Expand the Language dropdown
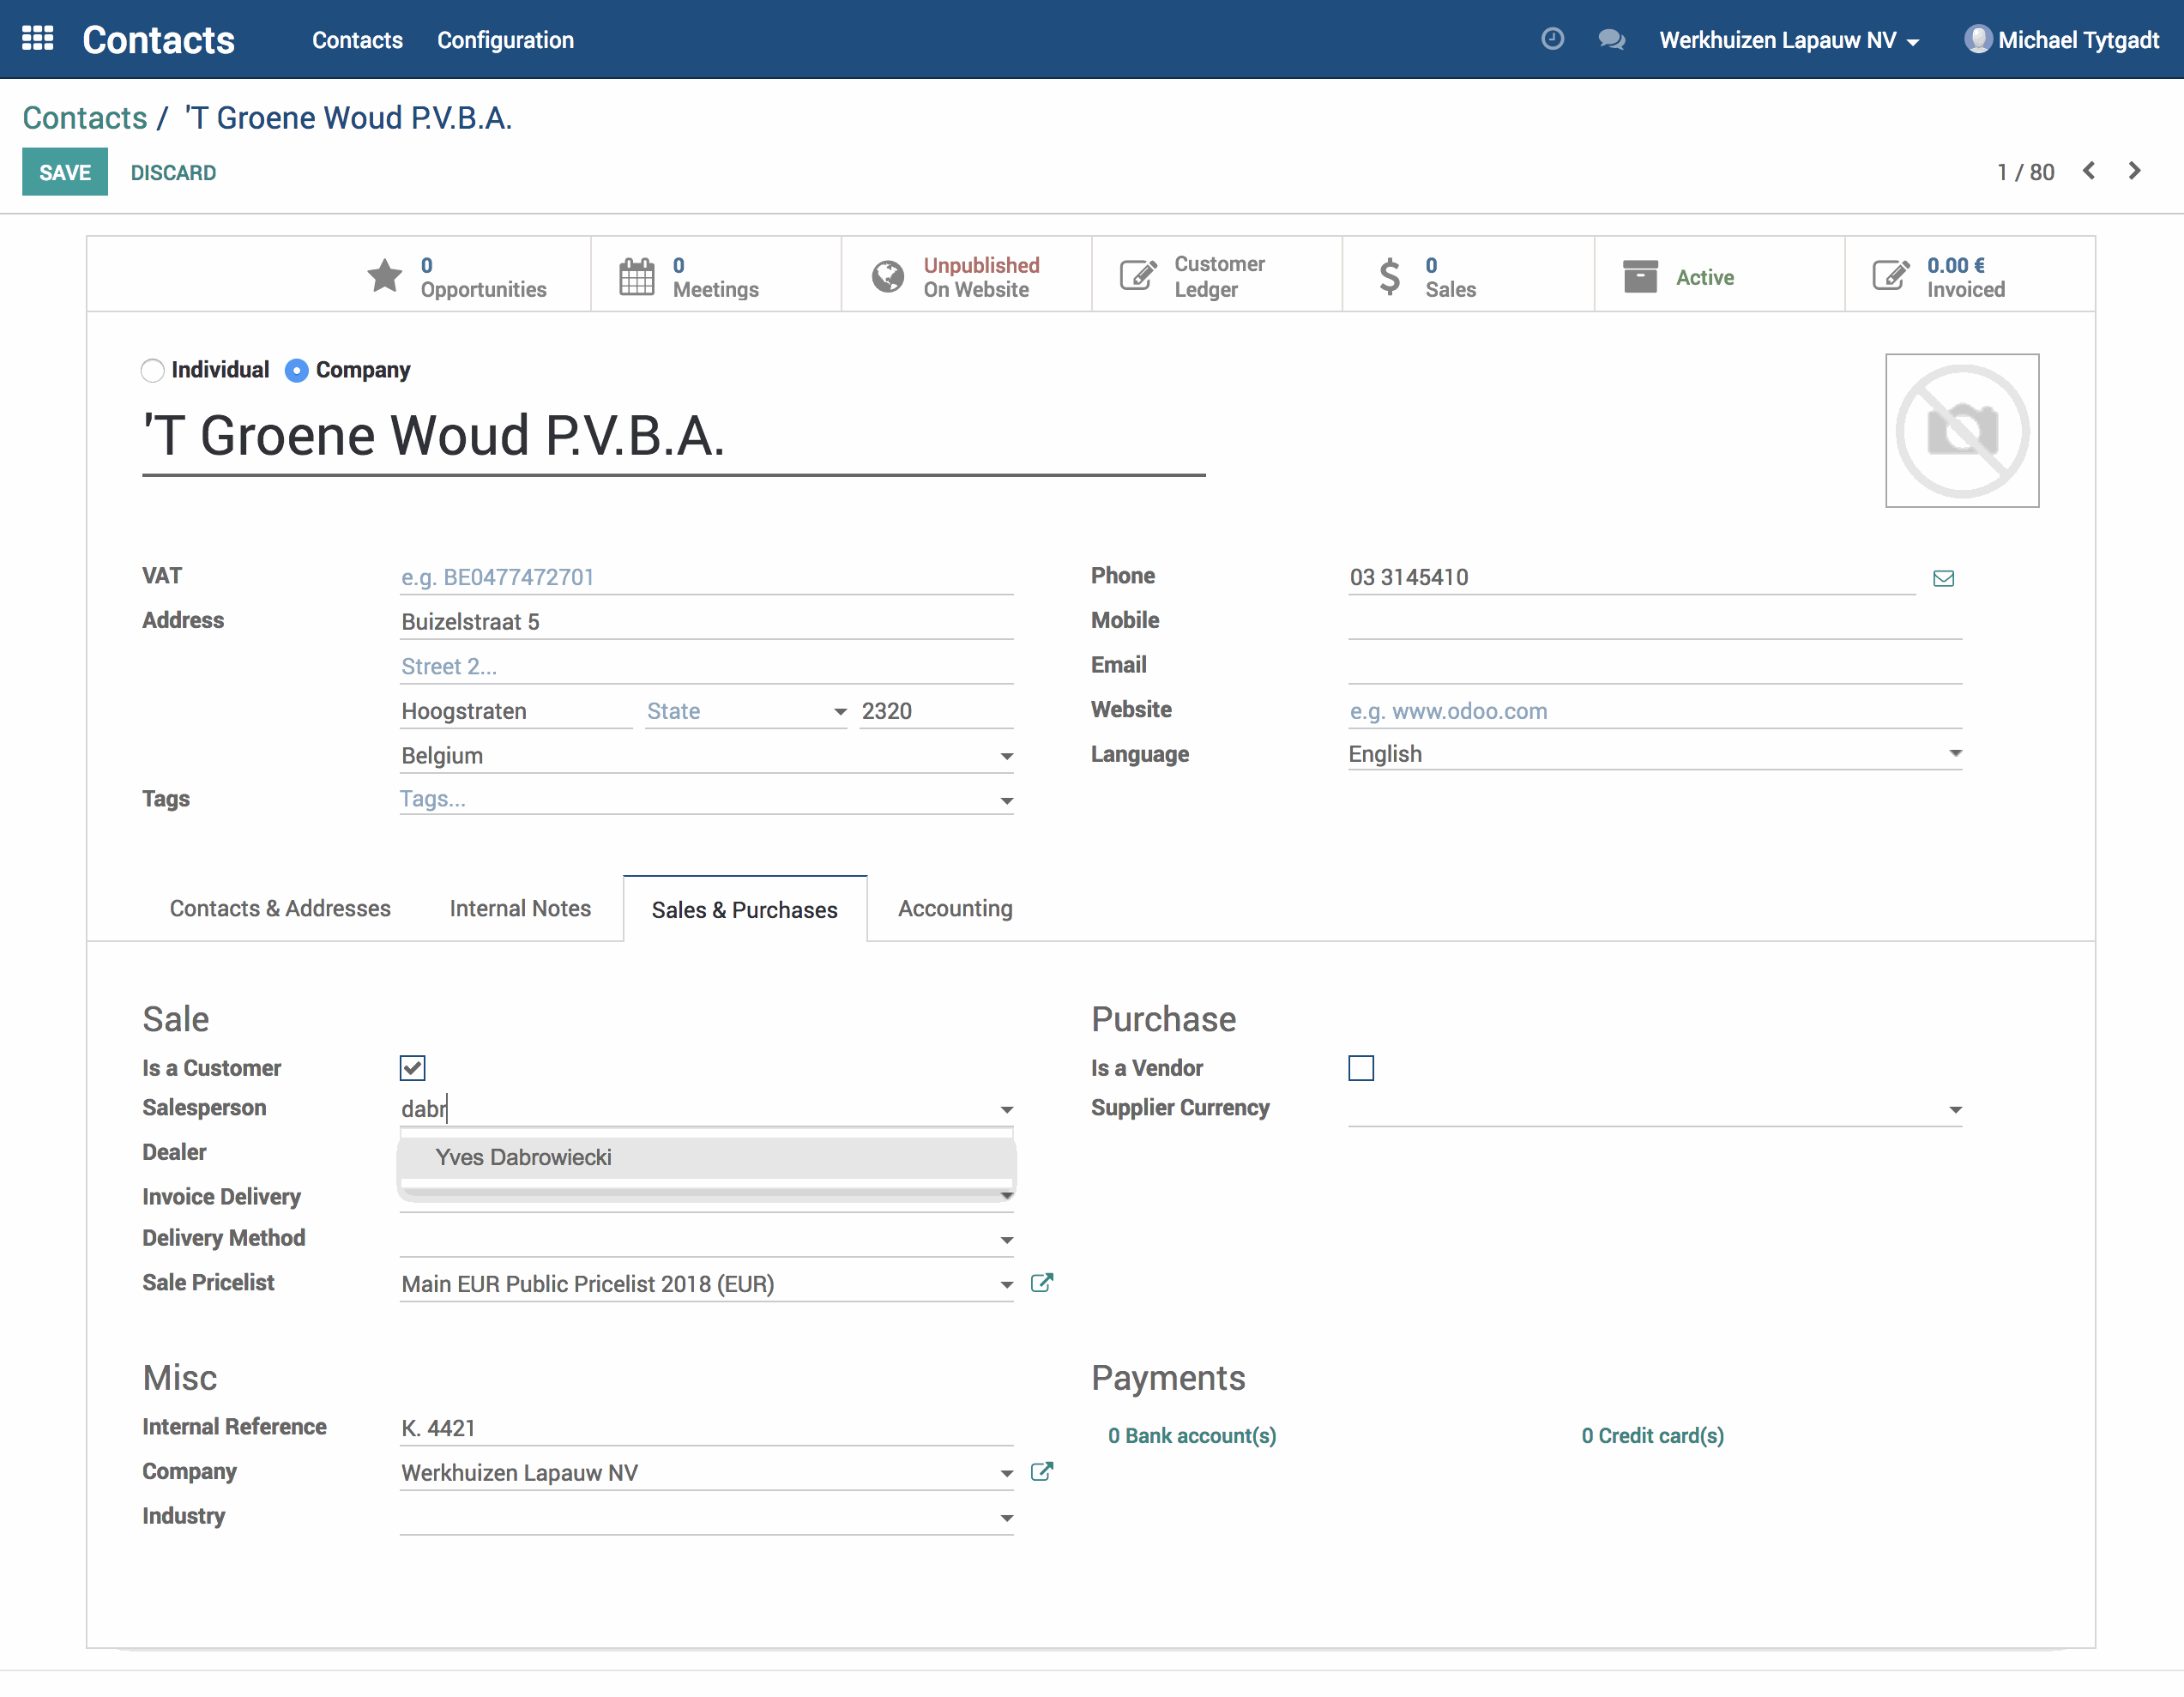Screen dimensions: 2184x1697 (1954, 754)
